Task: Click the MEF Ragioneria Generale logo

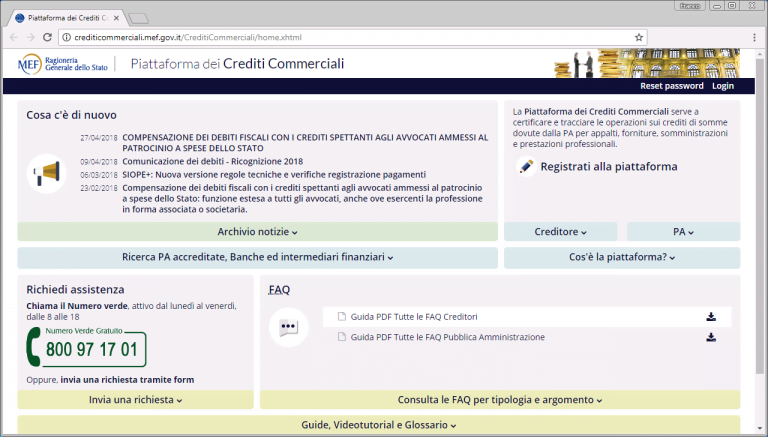Action: tap(63, 64)
